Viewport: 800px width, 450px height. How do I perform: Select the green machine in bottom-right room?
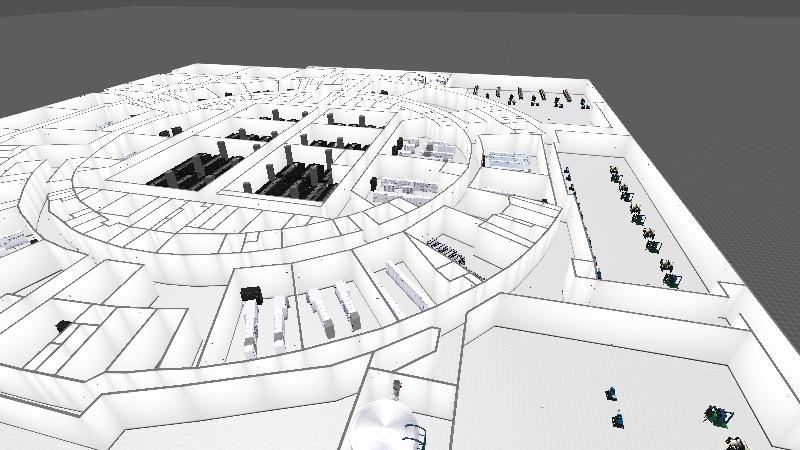[716, 415]
